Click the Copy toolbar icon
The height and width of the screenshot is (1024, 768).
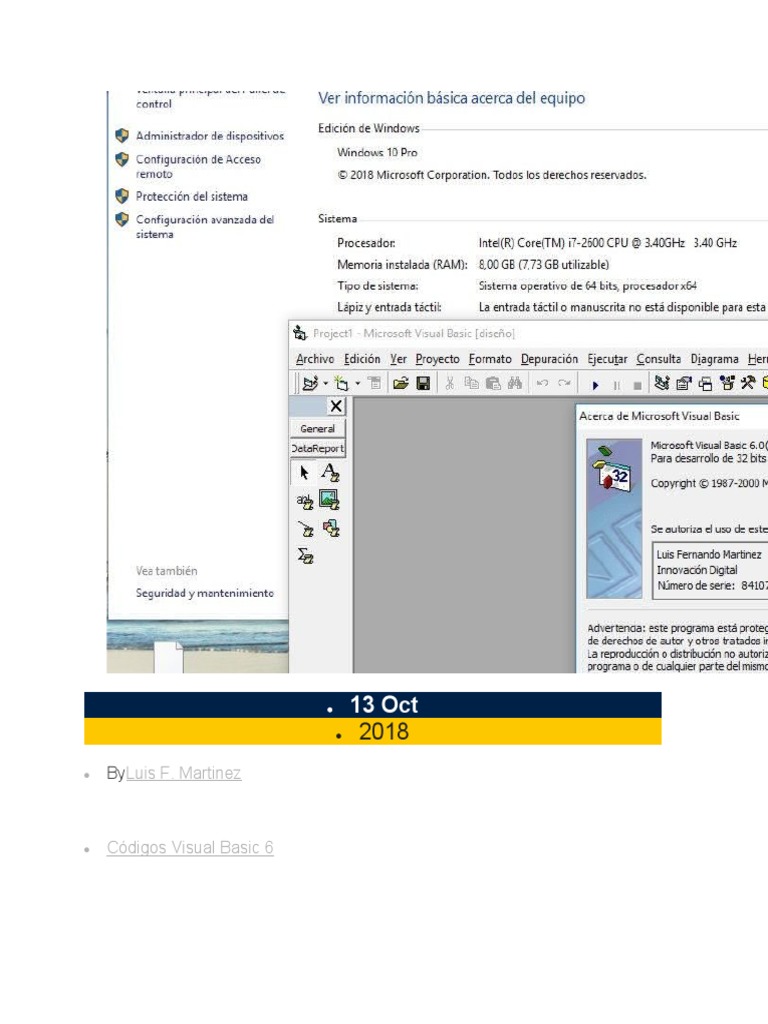tap(472, 383)
